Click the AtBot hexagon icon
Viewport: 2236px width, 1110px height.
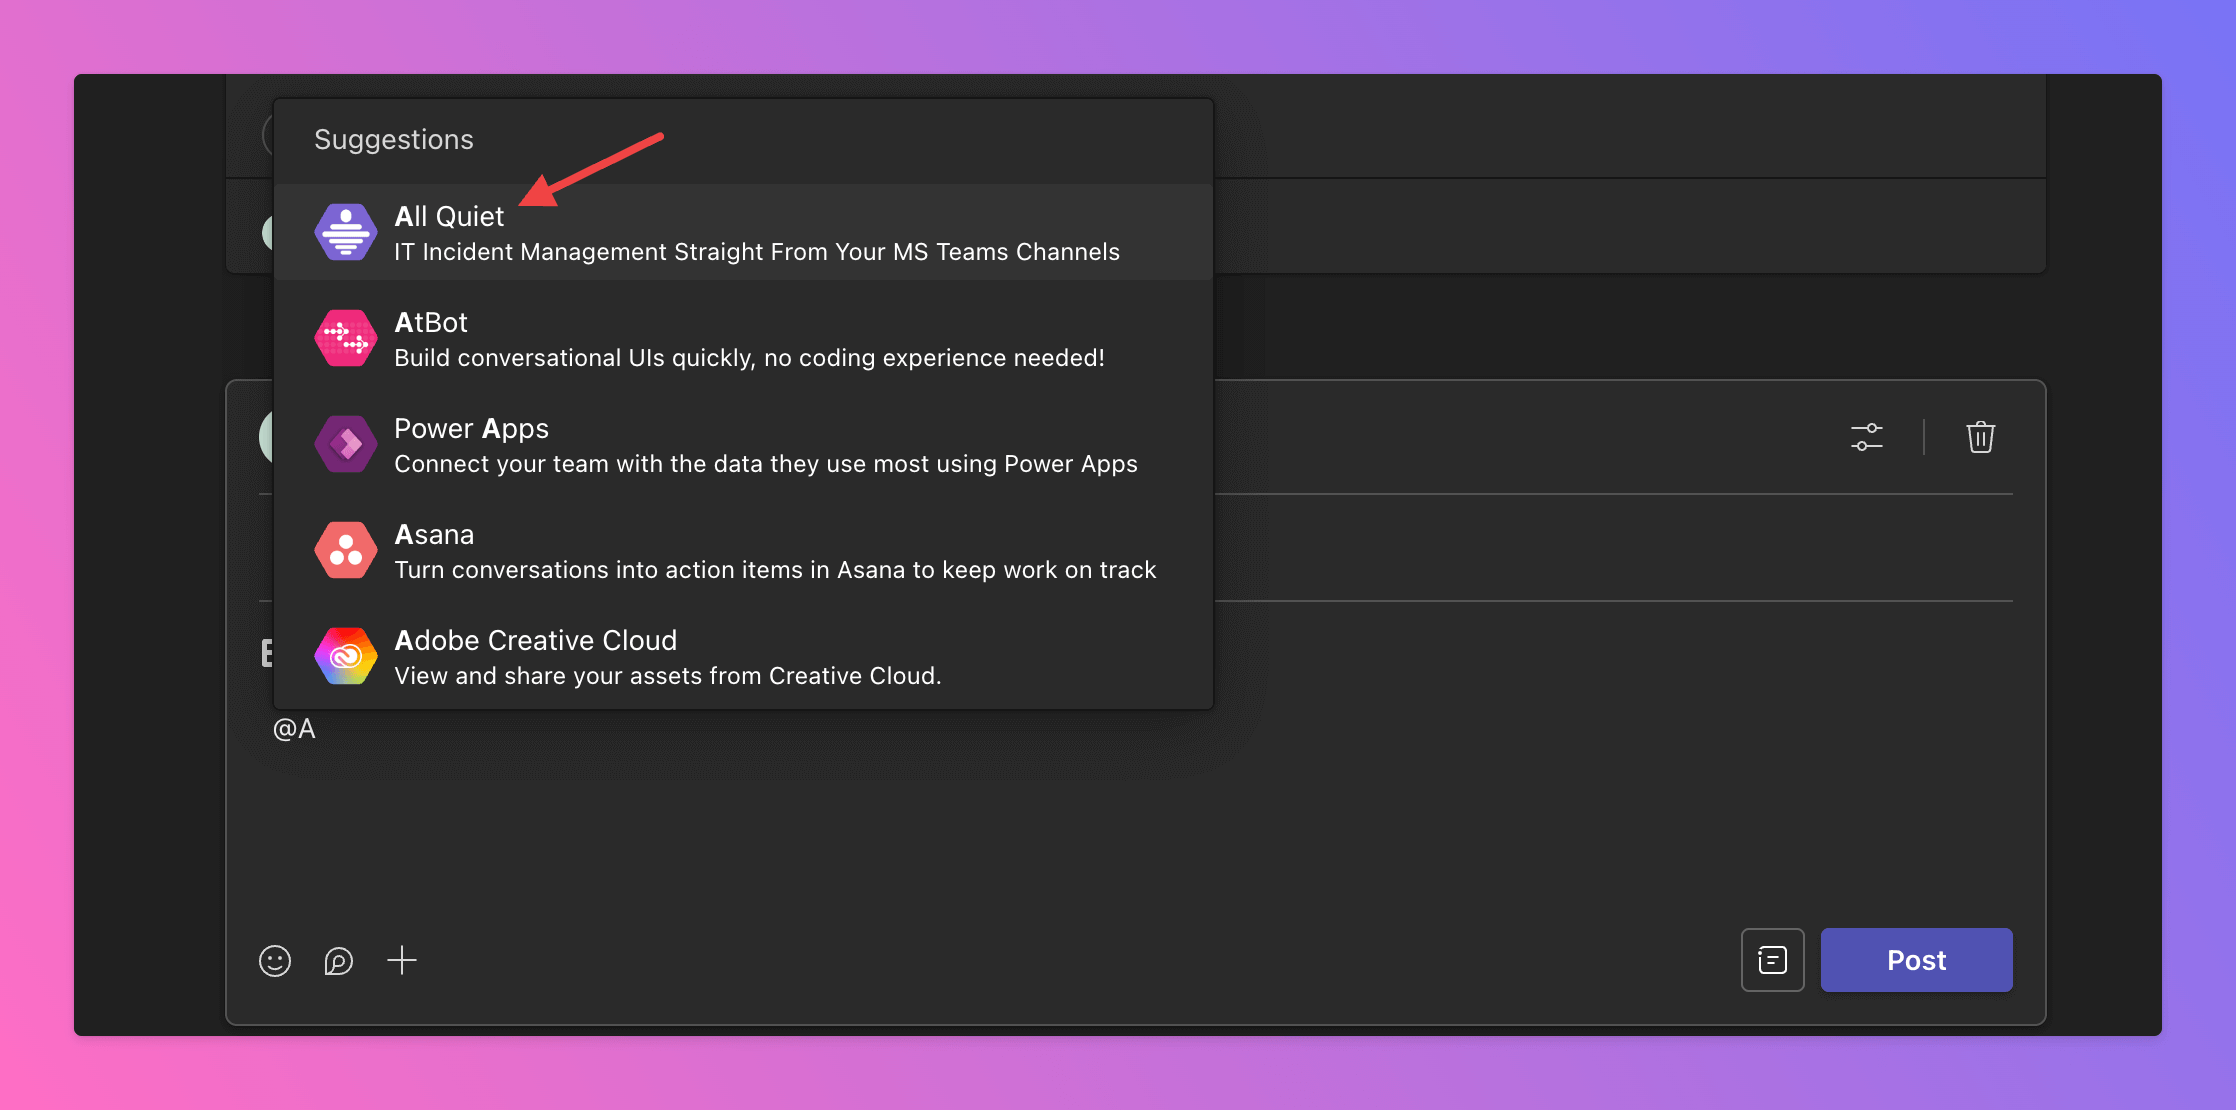(346, 338)
